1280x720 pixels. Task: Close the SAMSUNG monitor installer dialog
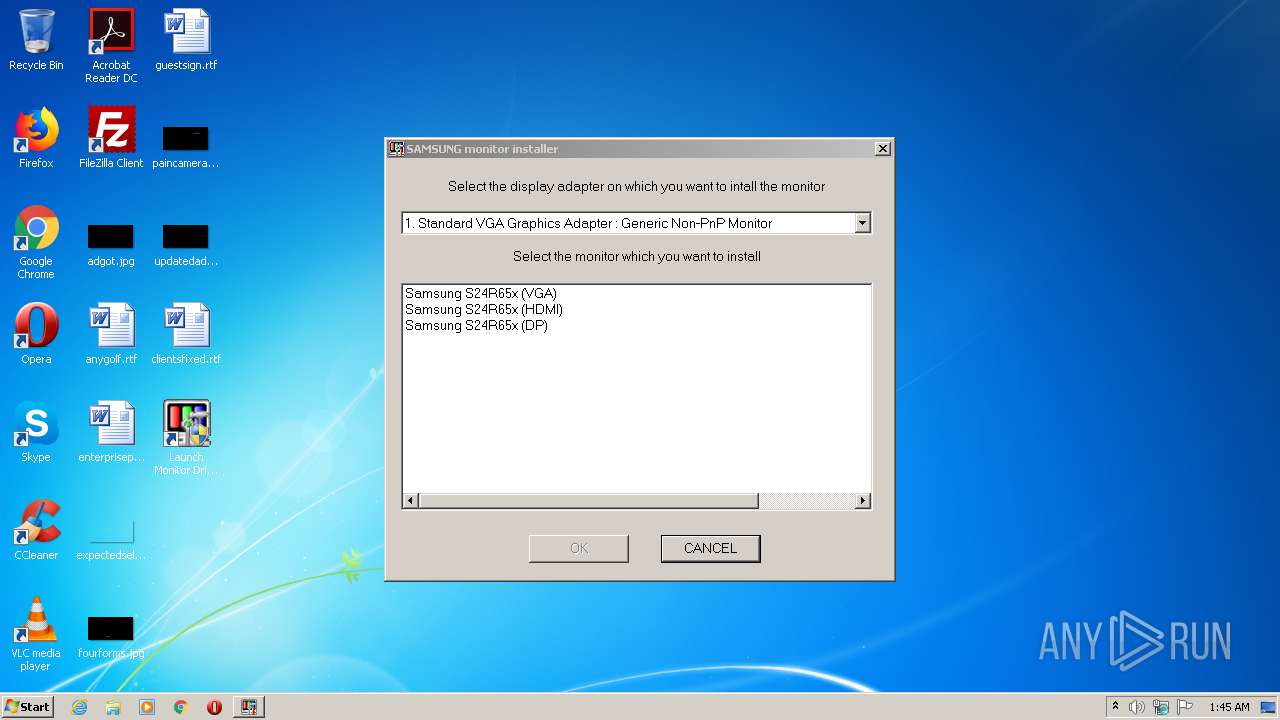pos(882,149)
